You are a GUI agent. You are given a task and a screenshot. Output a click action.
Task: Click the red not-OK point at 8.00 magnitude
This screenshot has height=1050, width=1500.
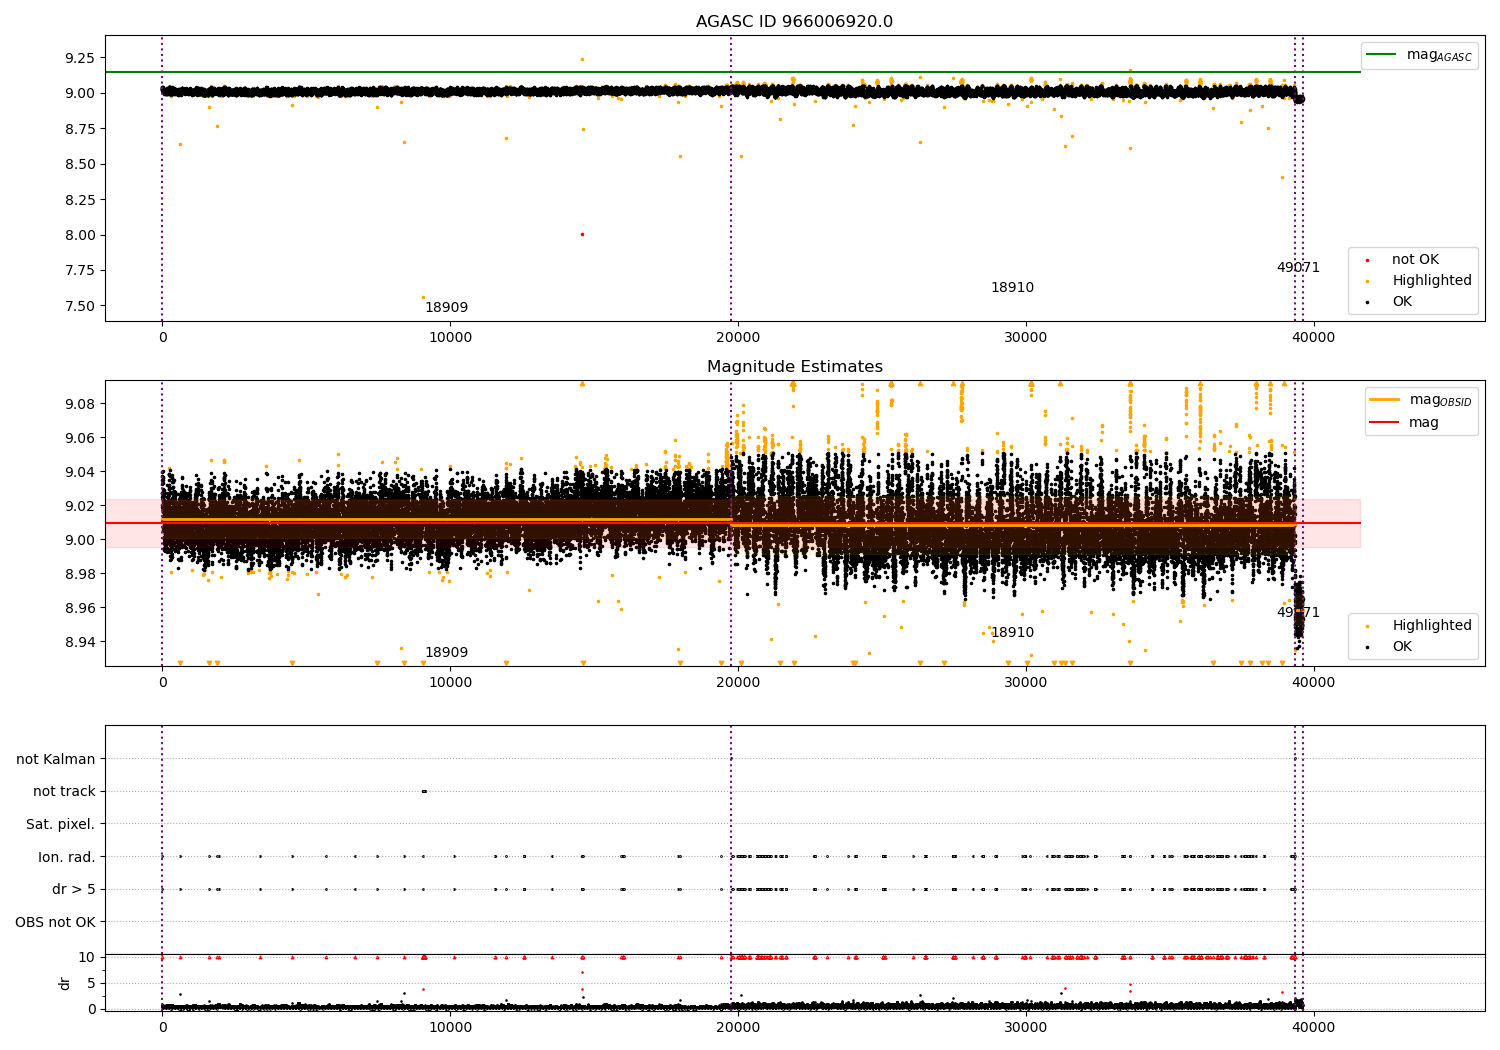582,234
